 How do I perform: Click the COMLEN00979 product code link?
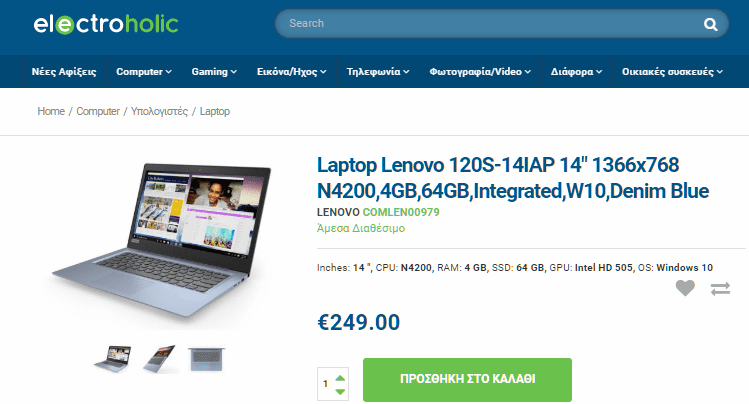point(401,212)
